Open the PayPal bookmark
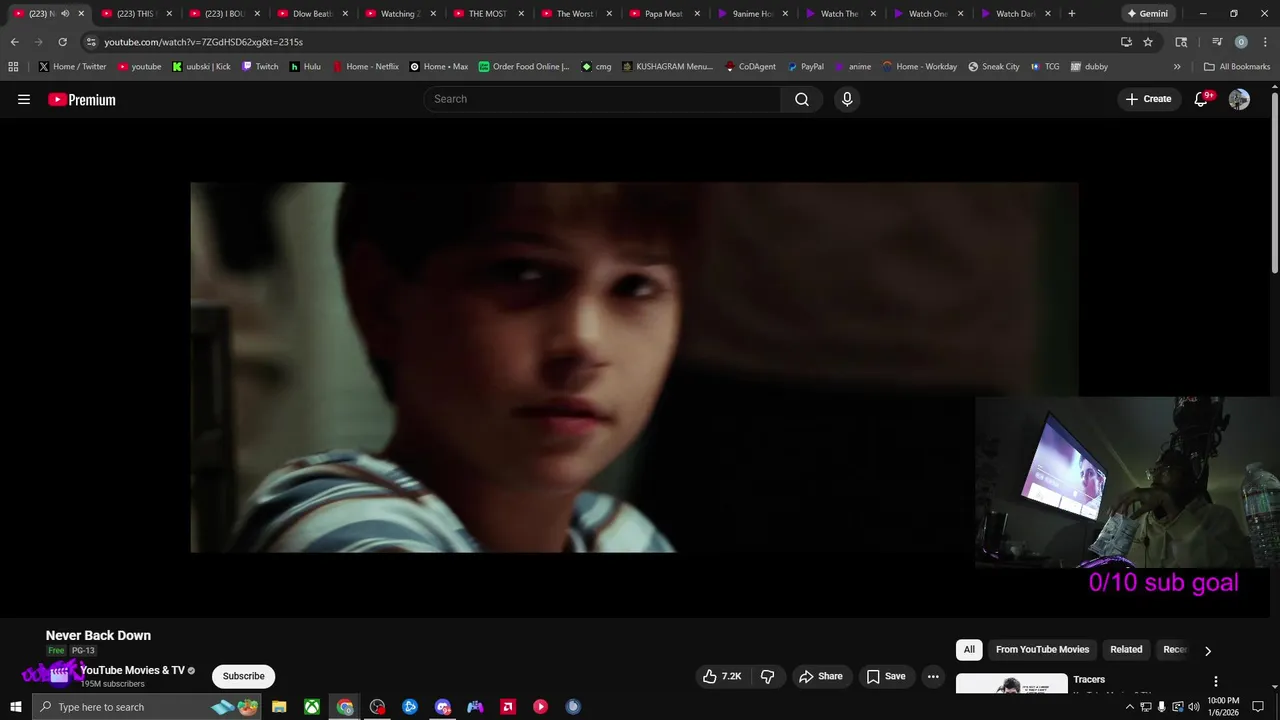The image size is (1280, 720). 805,67
